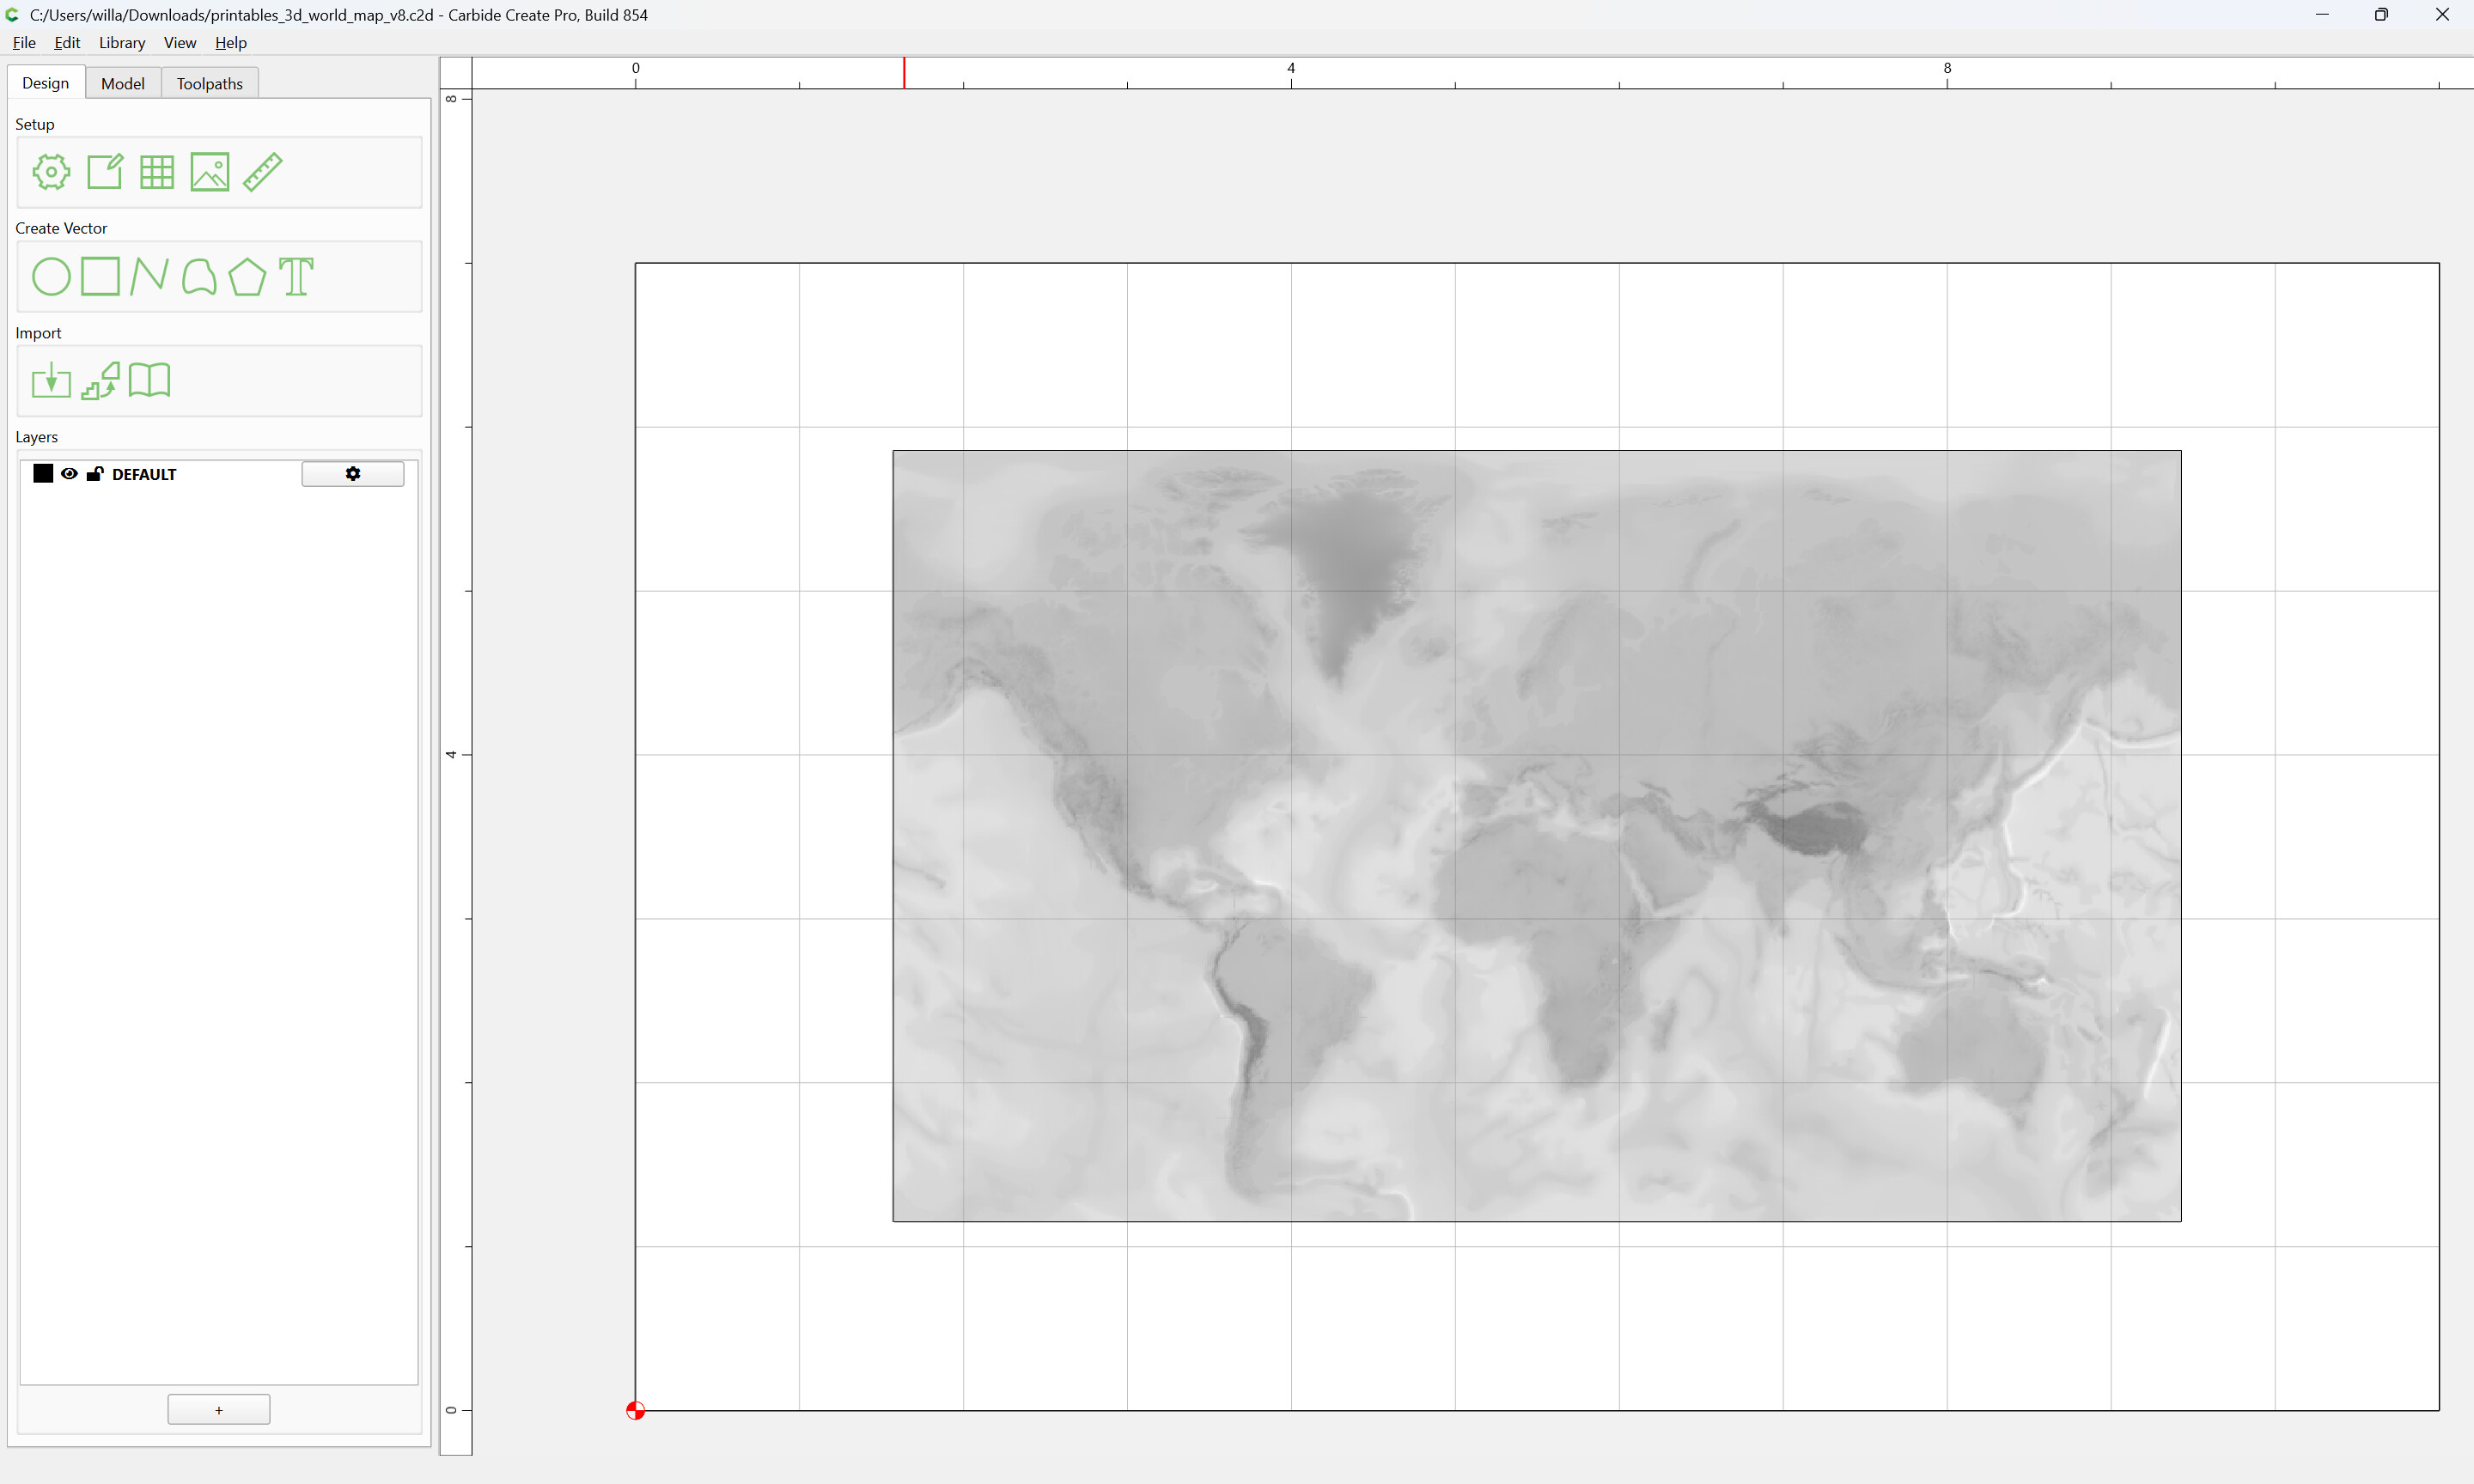Select the ruler measure tool
Image resolution: width=2474 pixels, height=1484 pixels.
(x=263, y=172)
